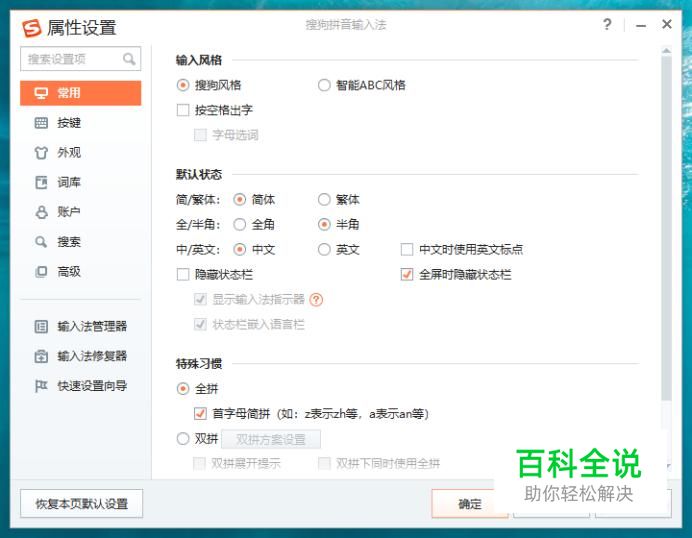Choose 中文 as default language
Image resolution: width=692 pixels, height=538 pixels.
click(x=240, y=250)
